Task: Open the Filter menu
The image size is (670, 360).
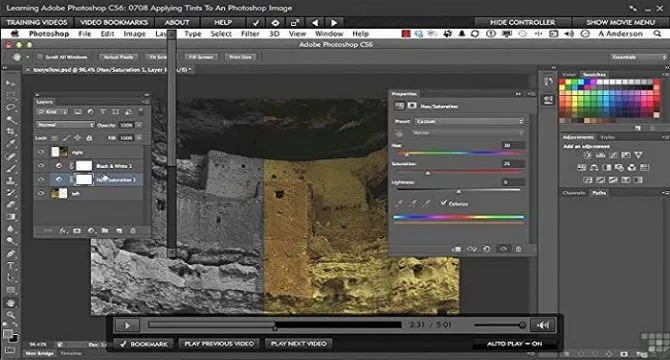Action: click(x=250, y=34)
